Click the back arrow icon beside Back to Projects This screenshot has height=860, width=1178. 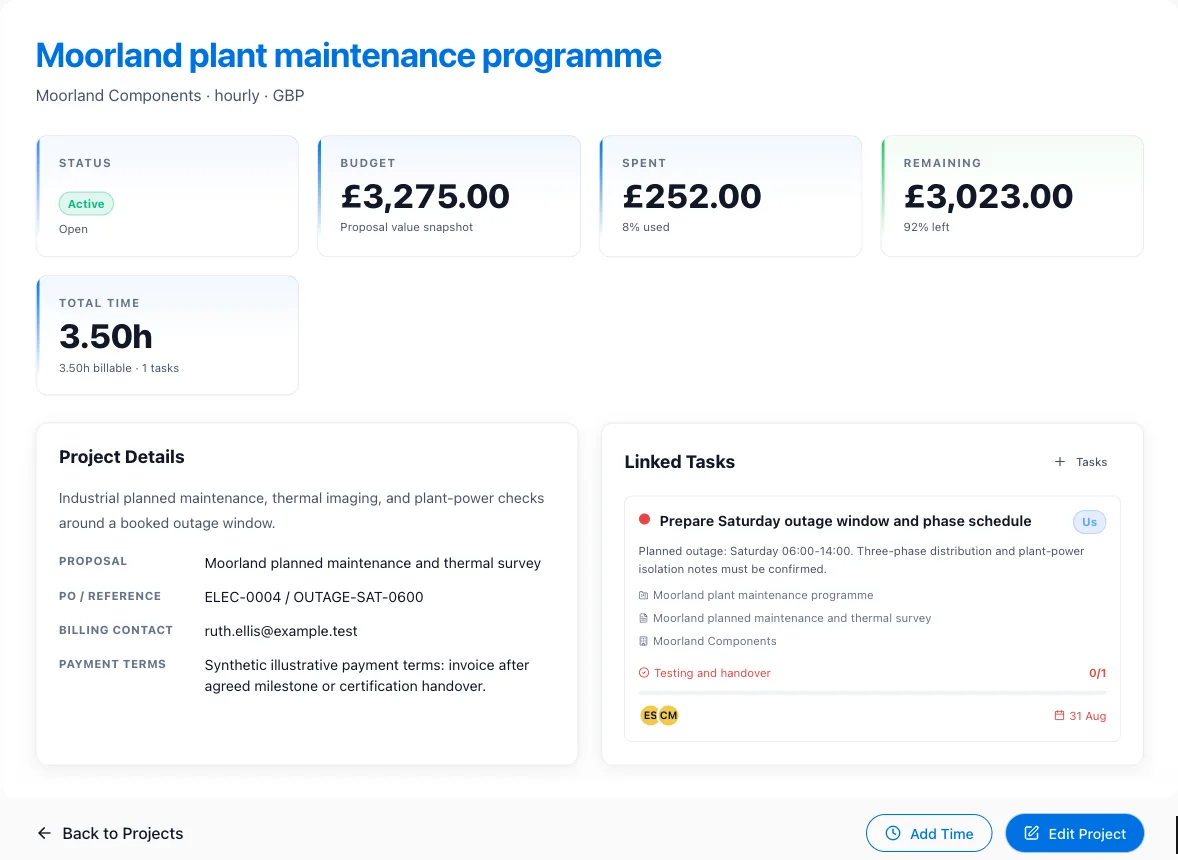pyautogui.click(x=44, y=833)
